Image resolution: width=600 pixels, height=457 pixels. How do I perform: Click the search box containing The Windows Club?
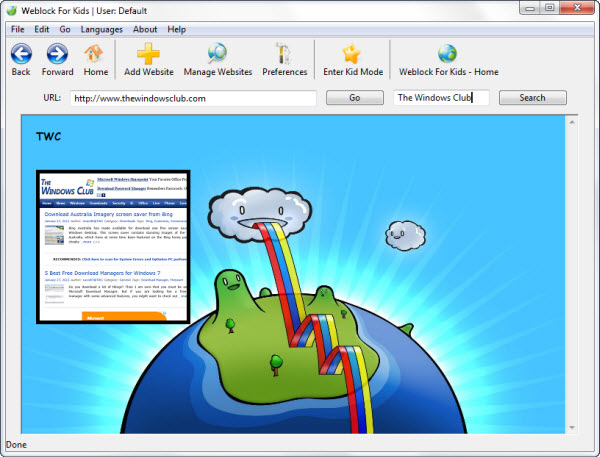441,98
